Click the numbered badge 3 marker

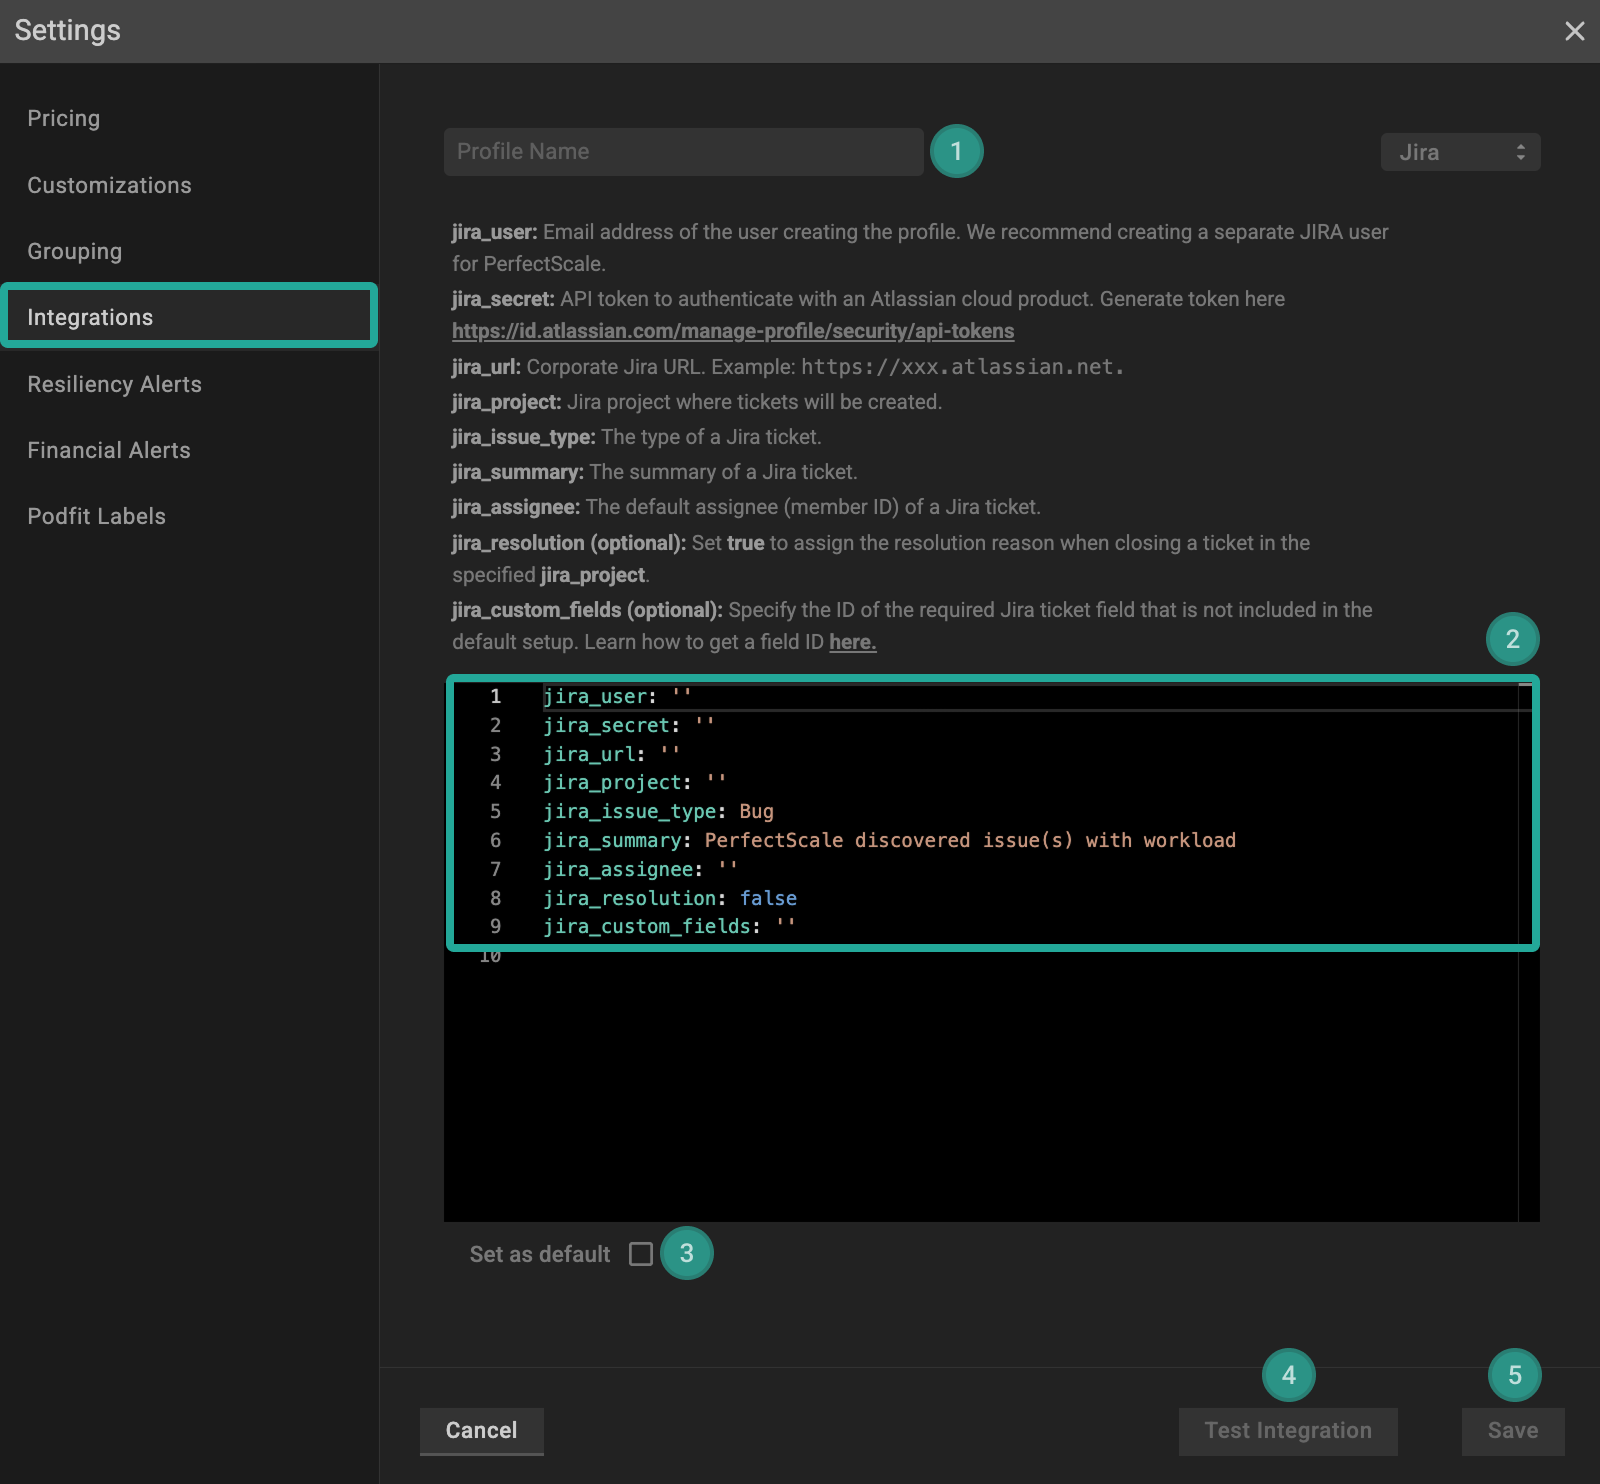pyautogui.click(x=686, y=1253)
